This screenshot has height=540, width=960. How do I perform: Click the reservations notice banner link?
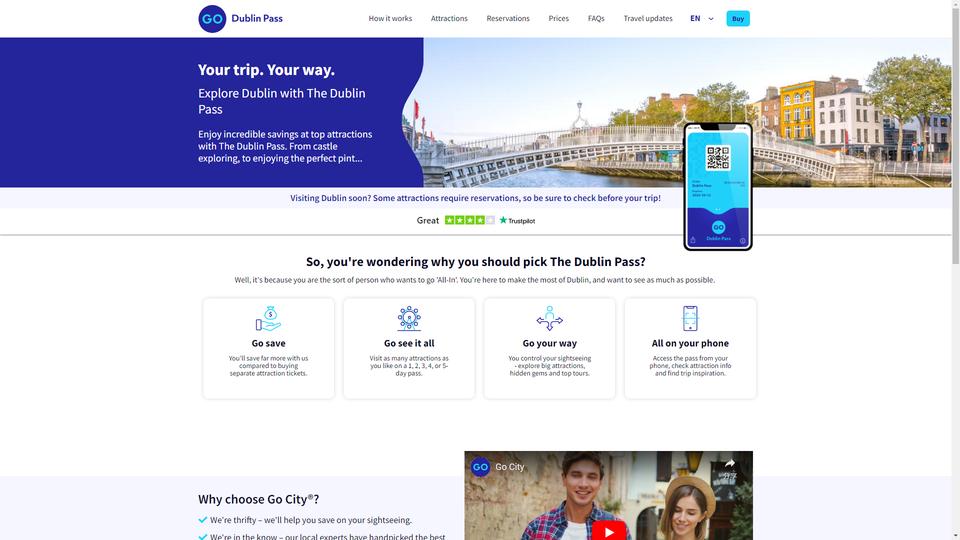pos(475,198)
